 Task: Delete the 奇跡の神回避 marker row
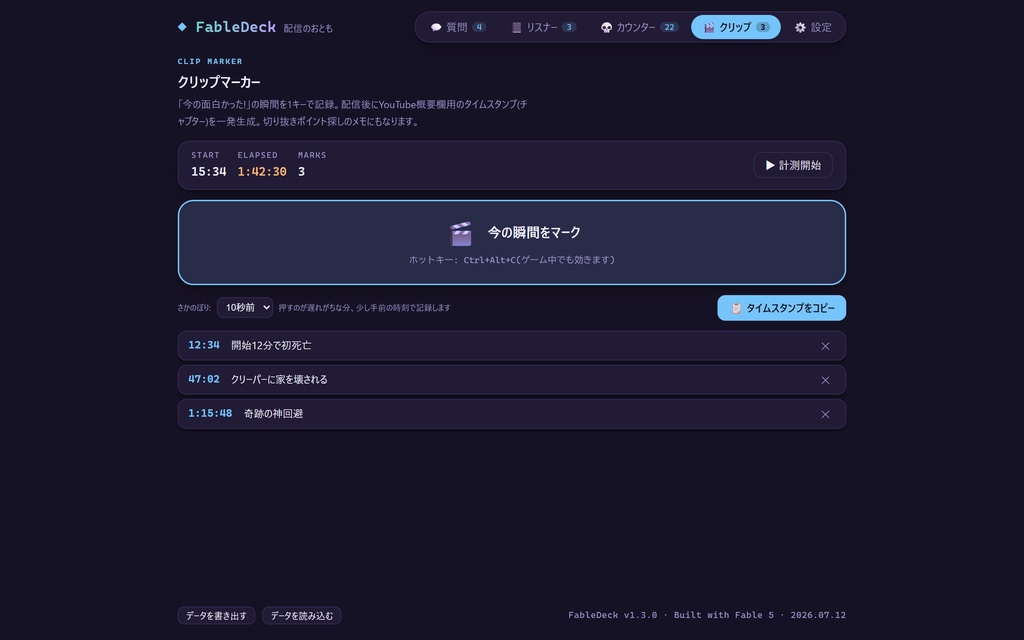click(x=825, y=414)
